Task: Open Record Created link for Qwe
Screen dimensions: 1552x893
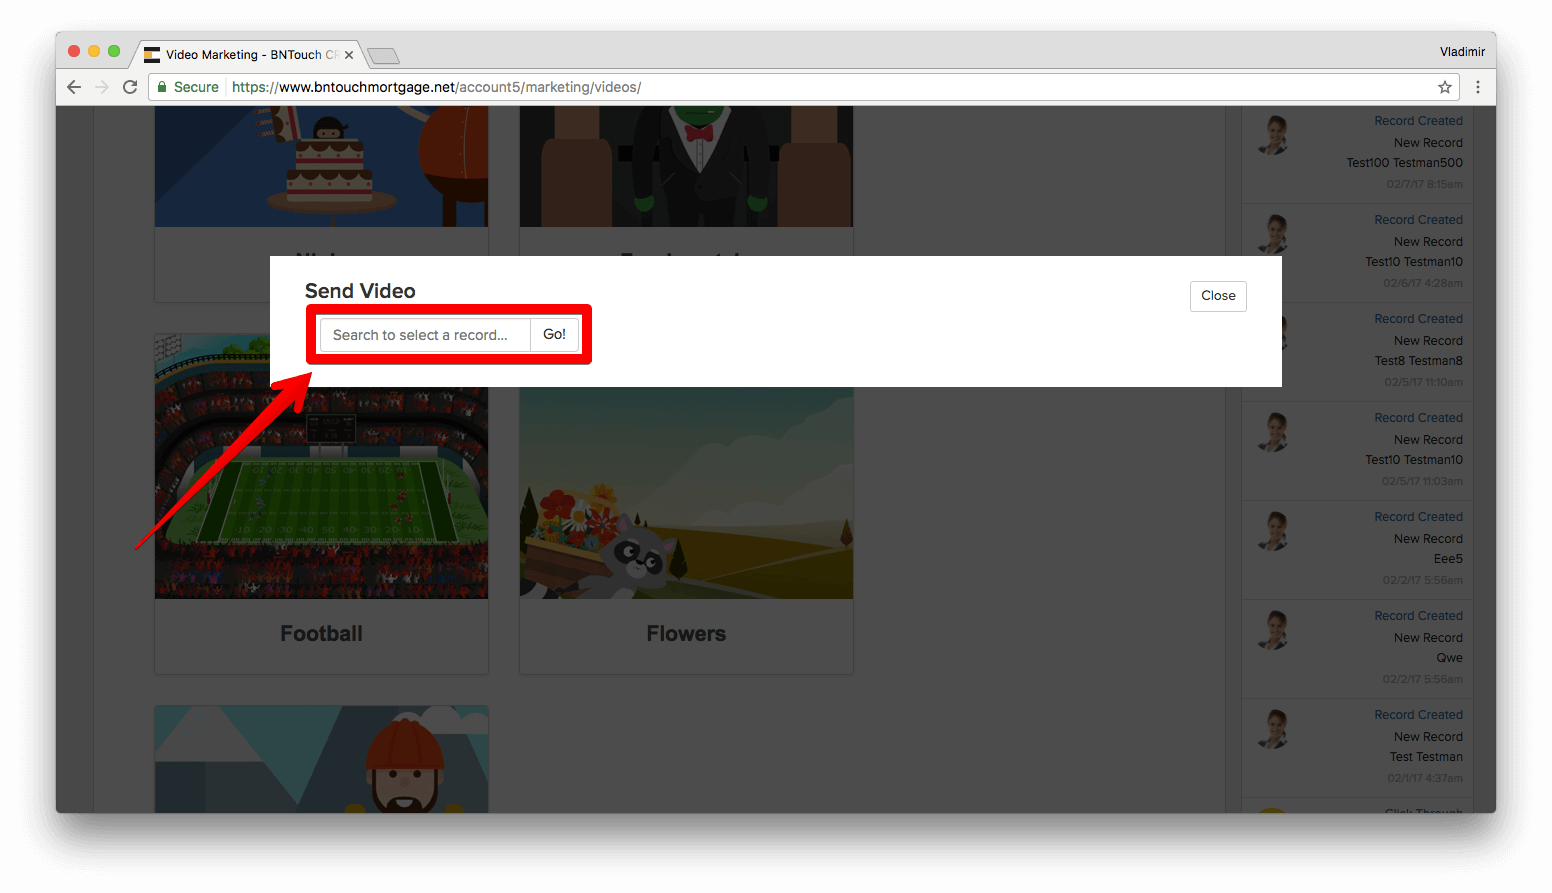Action: pos(1418,616)
